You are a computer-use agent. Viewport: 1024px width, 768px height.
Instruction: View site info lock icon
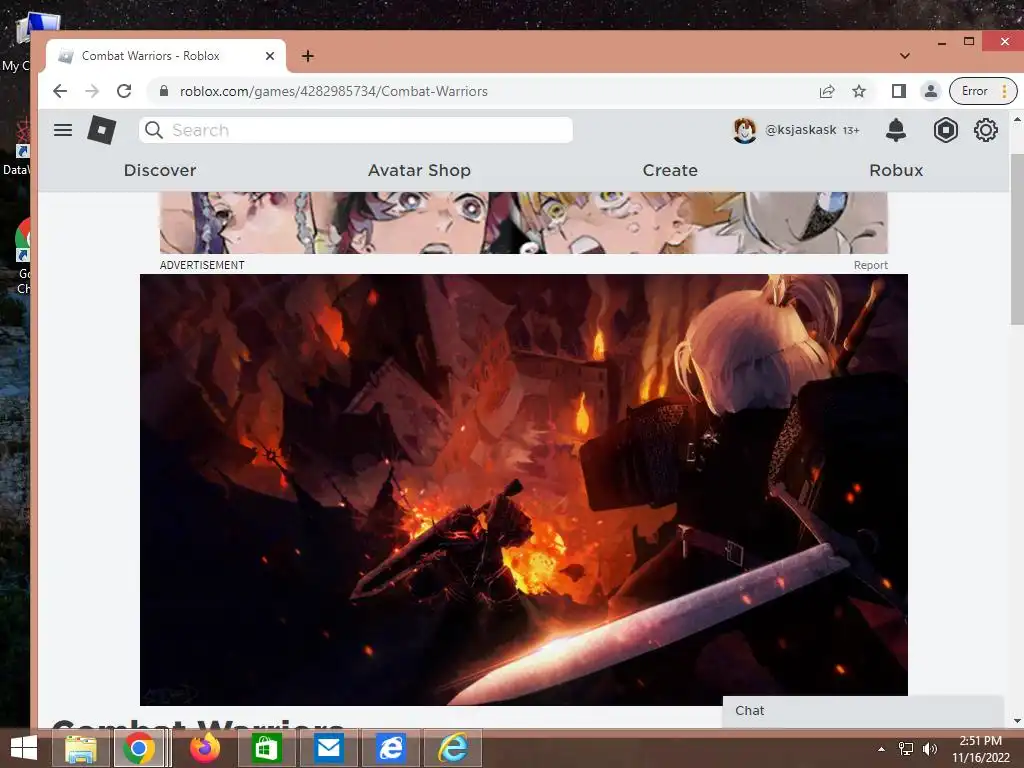point(164,91)
